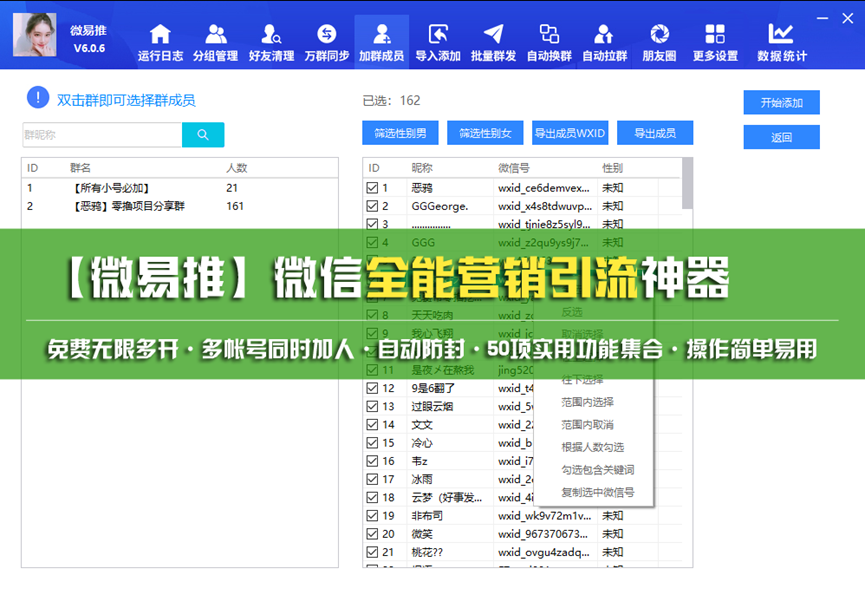865x608 pixels.
Task: Minimize the 微易推 window
Action: point(823,18)
